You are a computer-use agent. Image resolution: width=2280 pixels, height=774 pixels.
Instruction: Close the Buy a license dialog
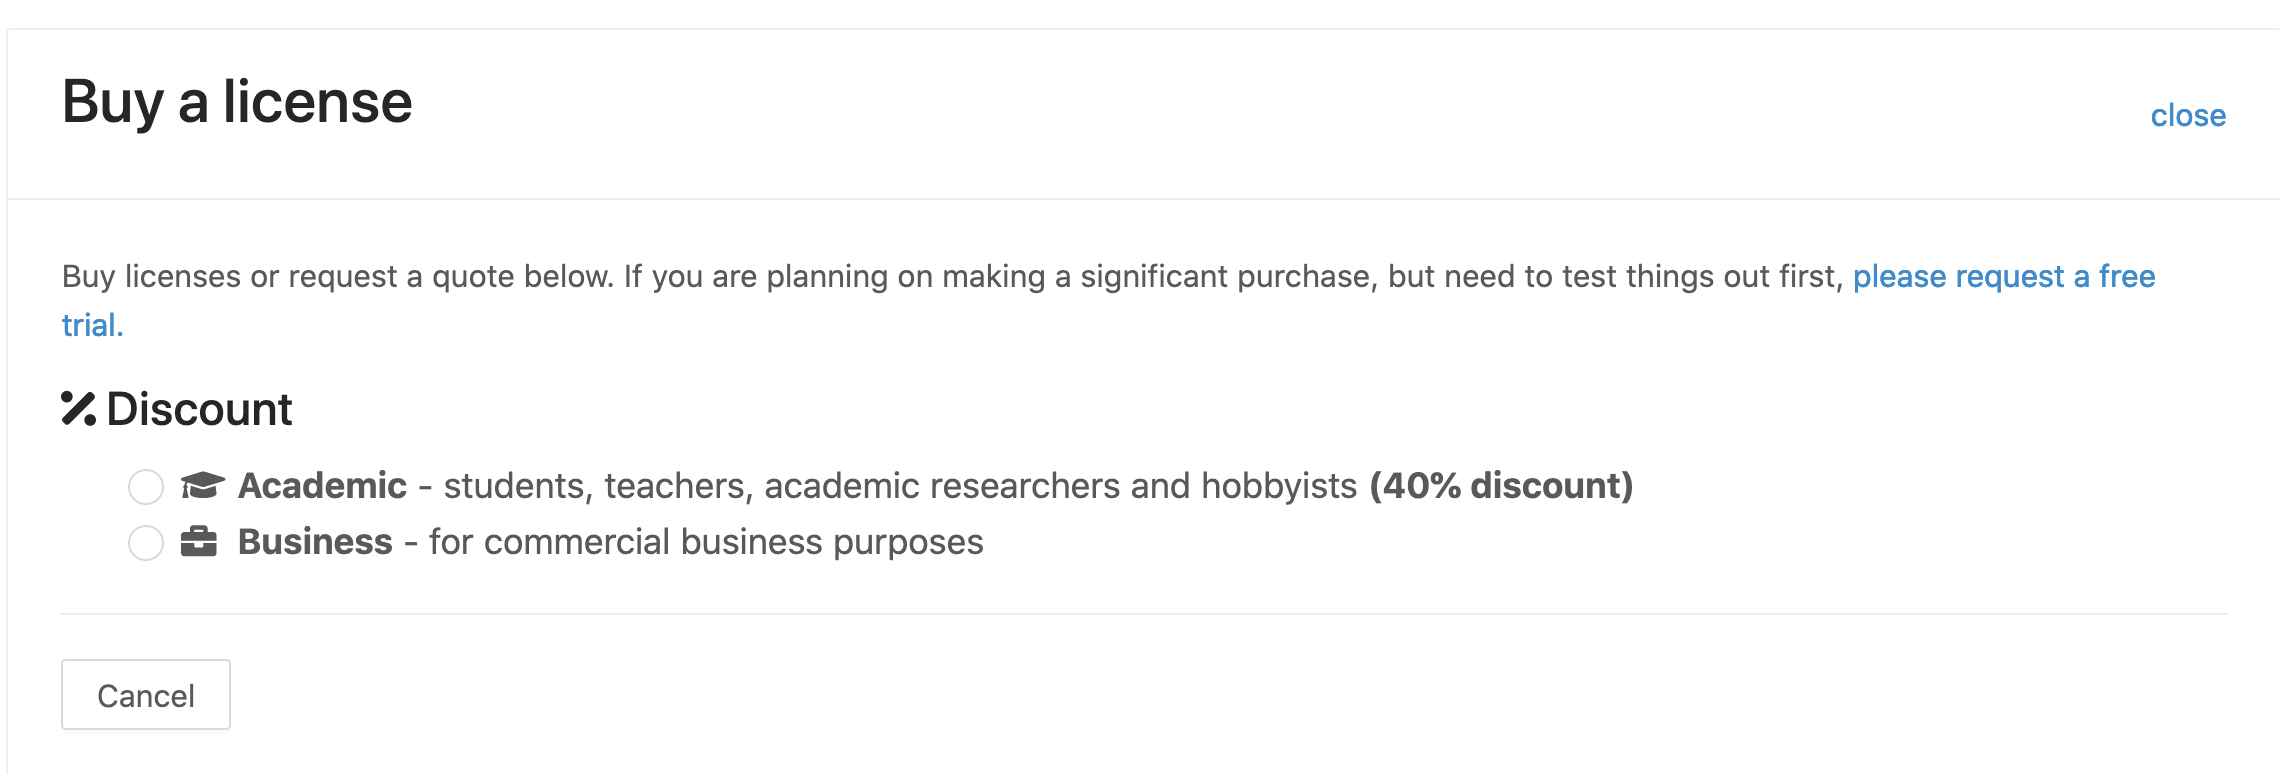tap(2188, 116)
